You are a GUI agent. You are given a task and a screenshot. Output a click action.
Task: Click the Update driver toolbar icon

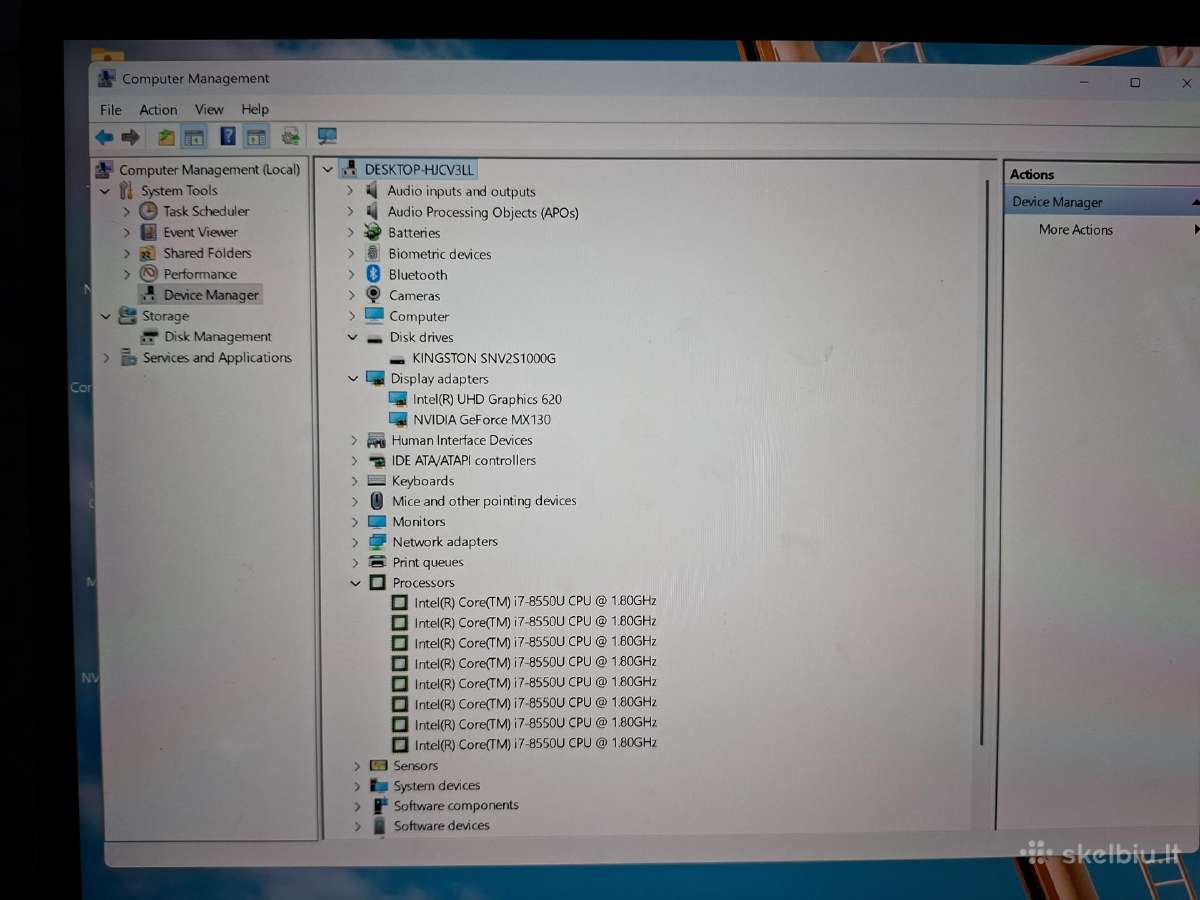tap(290, 136)
